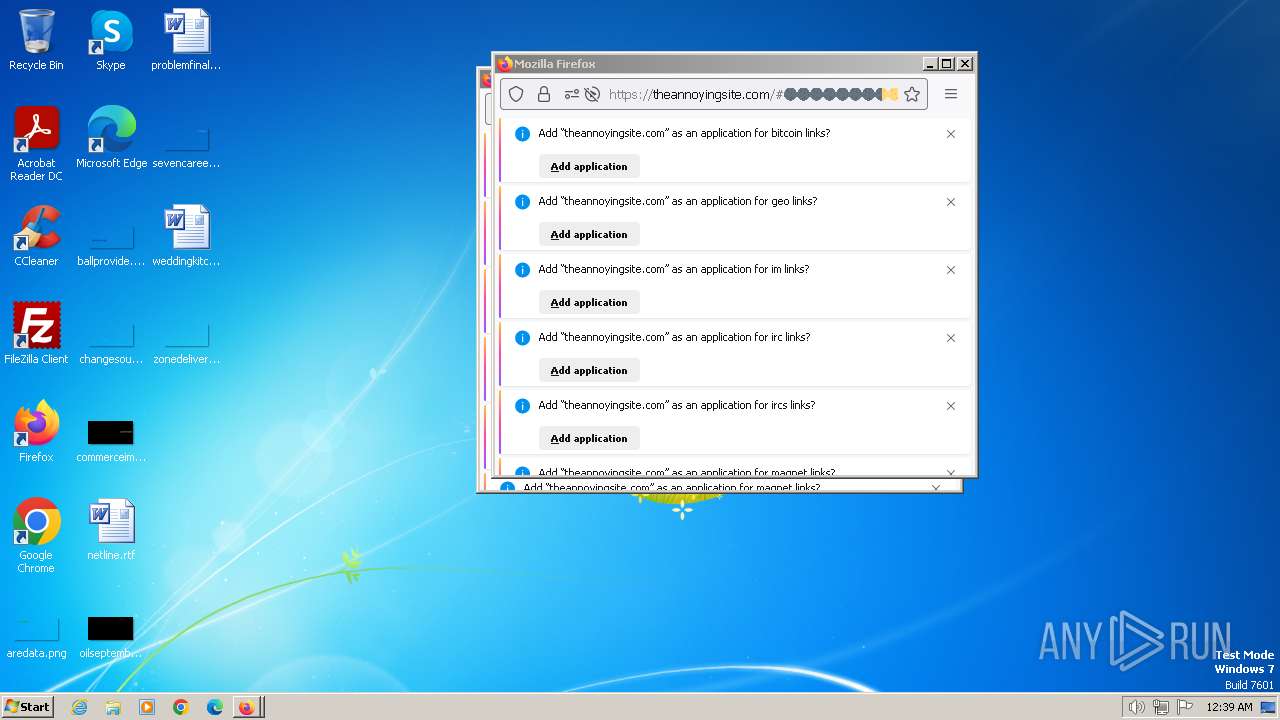The image size is (1280, 720).
Task: Click the info icon on im notification
Action: pyautogui.click(x=522, y=270)
